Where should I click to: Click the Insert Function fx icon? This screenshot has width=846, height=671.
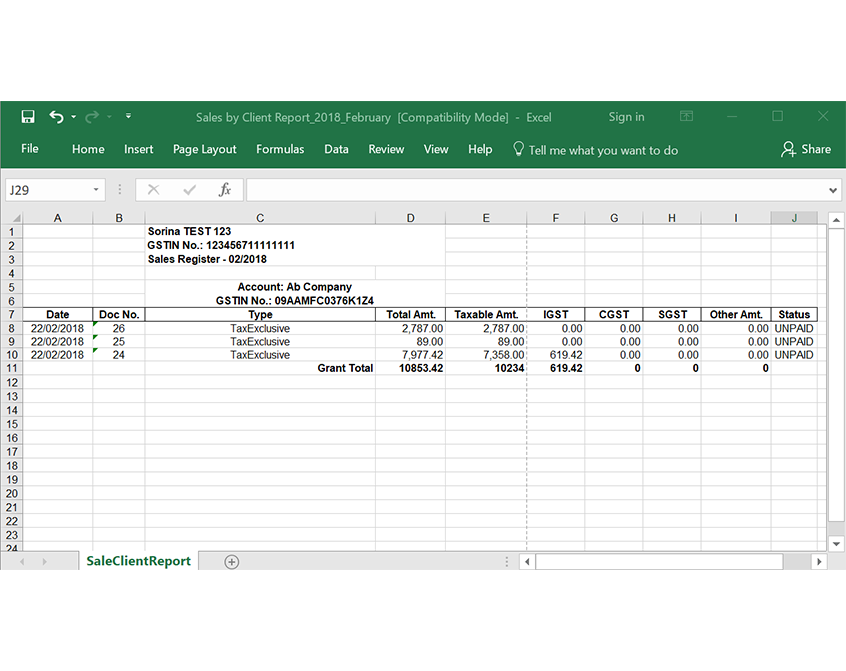tap(225, 189)
